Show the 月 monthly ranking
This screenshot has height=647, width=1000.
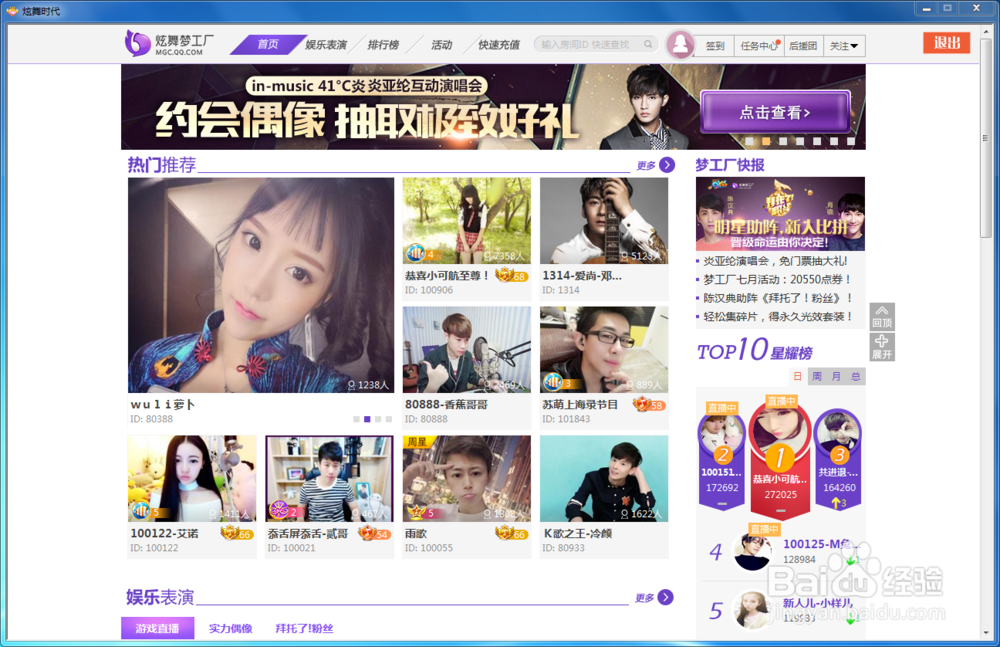(836, 376)
